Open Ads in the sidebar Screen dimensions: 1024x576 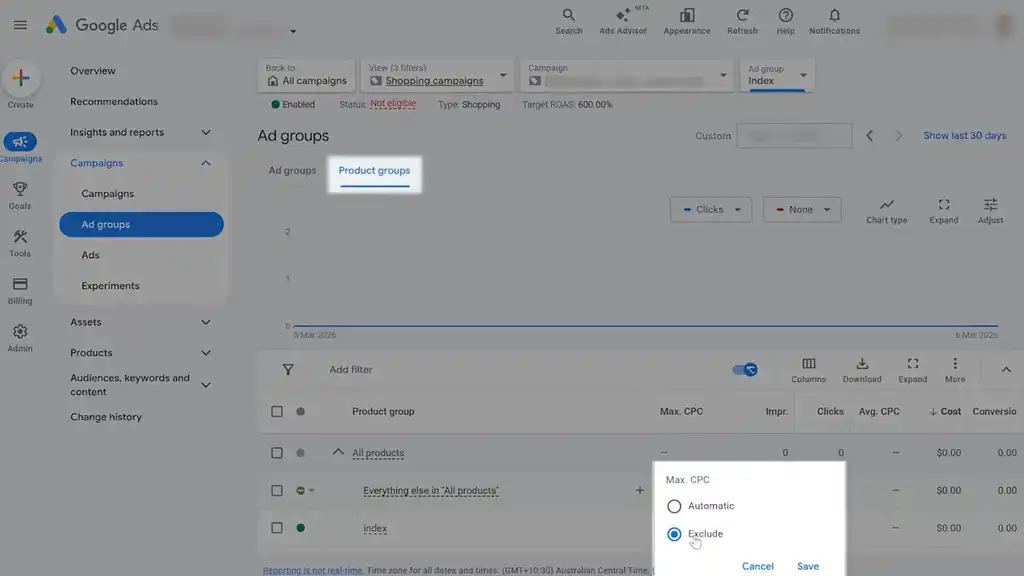point(90,255)
